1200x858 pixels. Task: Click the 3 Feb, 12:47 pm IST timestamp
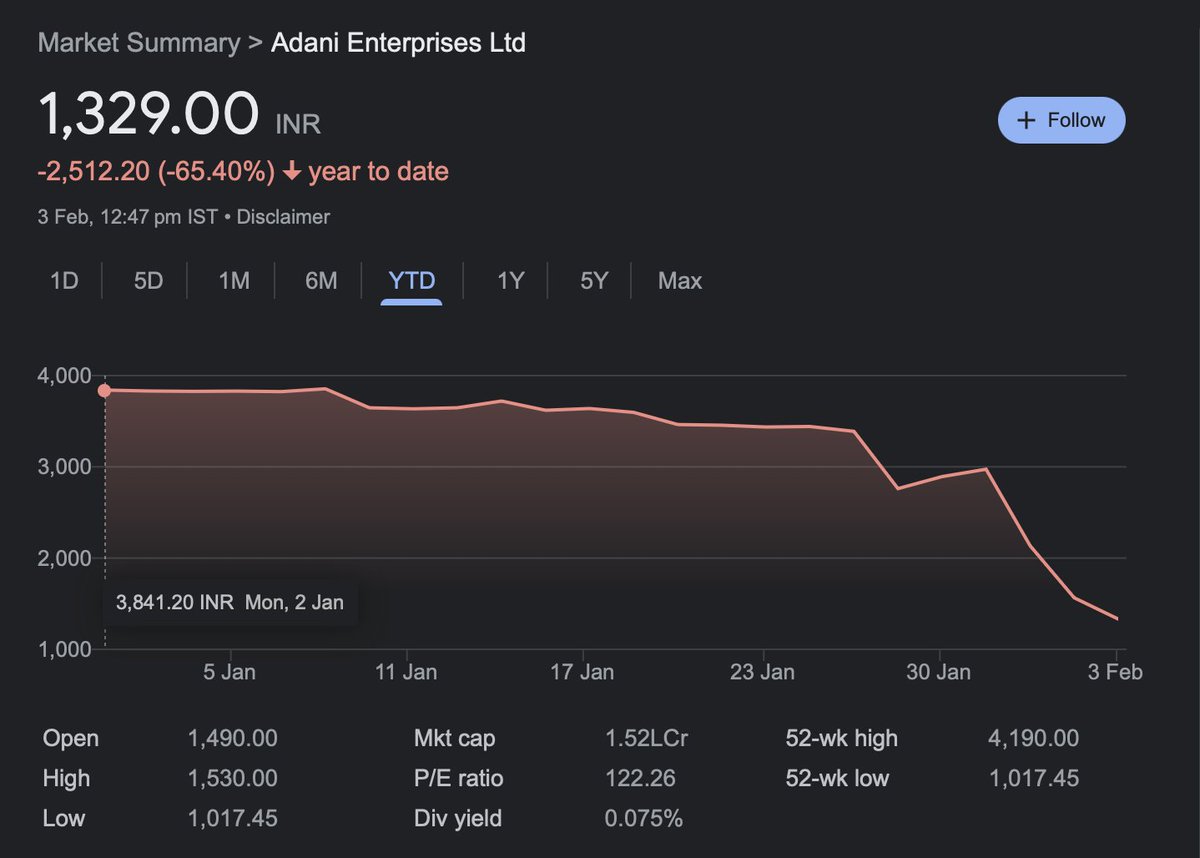127,216
